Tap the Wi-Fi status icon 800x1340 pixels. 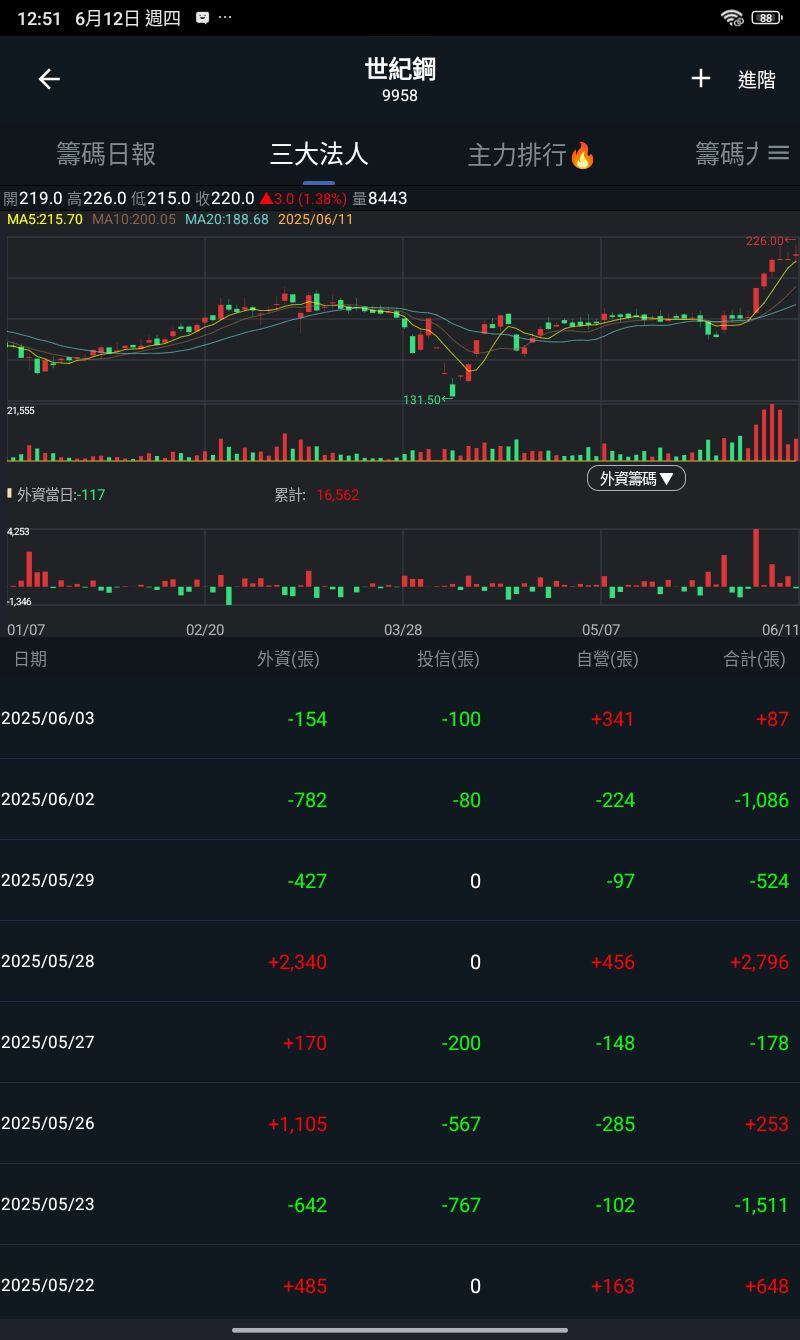coord(732,18)
